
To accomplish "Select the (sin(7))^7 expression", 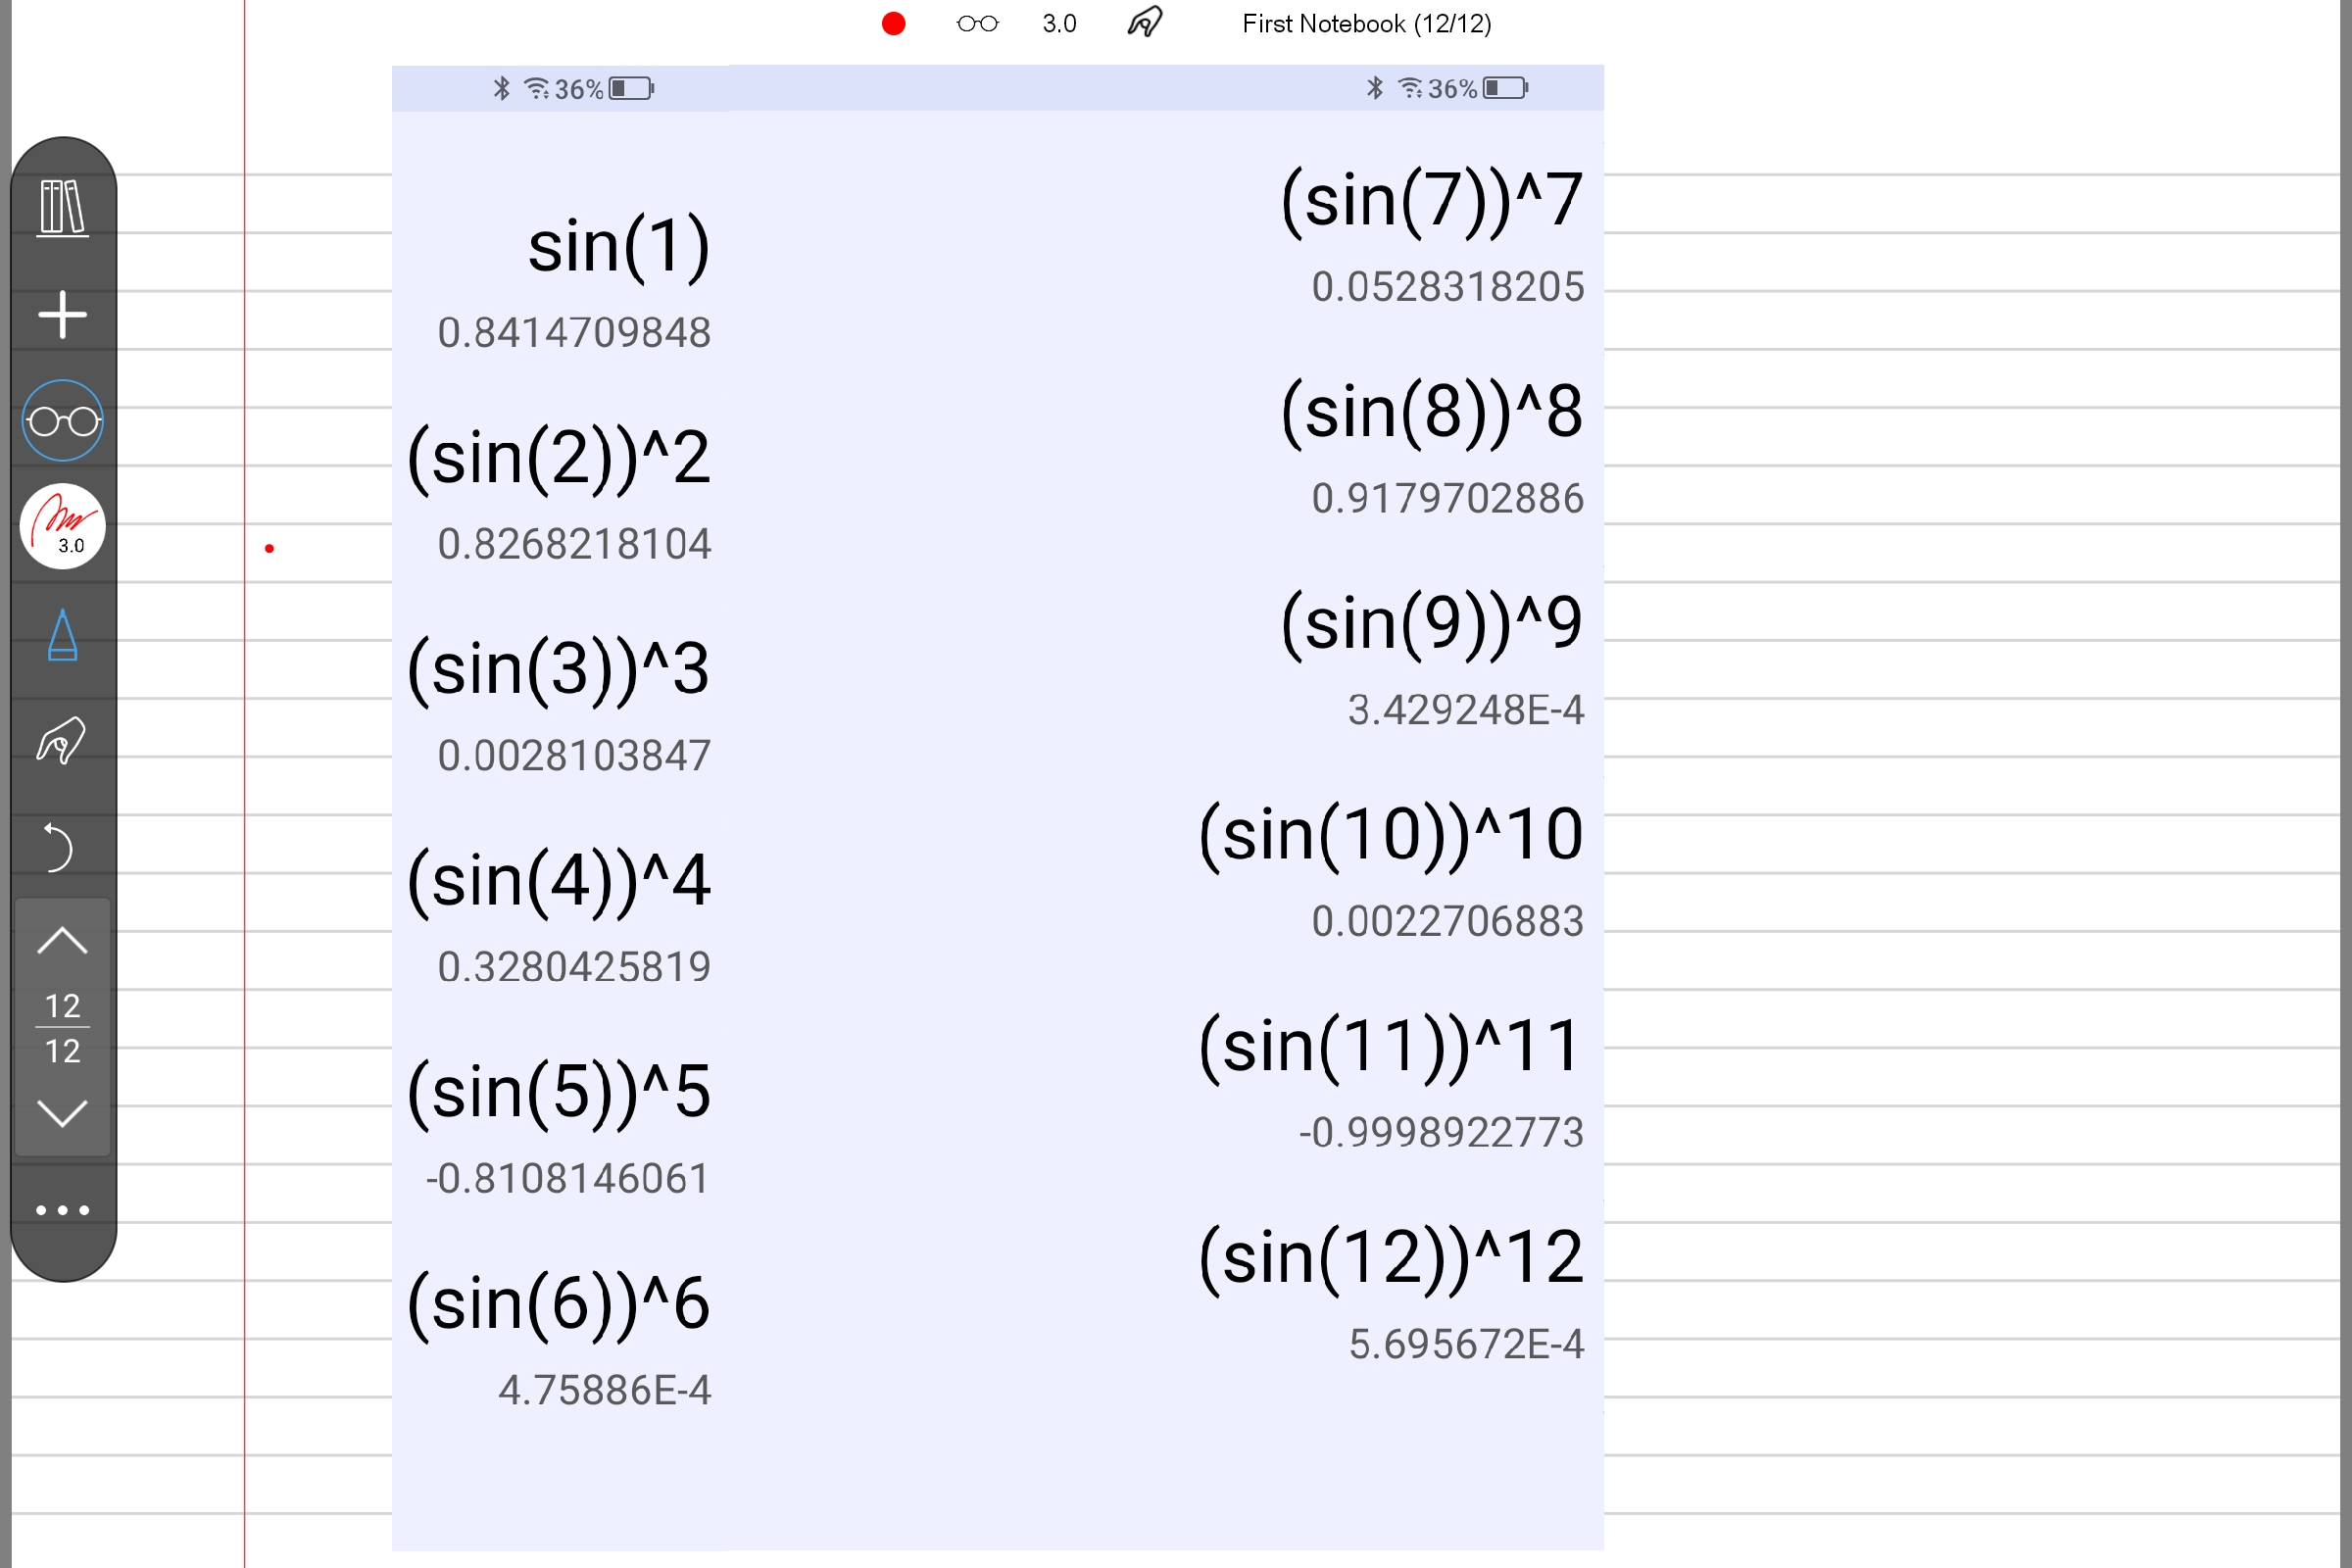I will coord(1432,201).
